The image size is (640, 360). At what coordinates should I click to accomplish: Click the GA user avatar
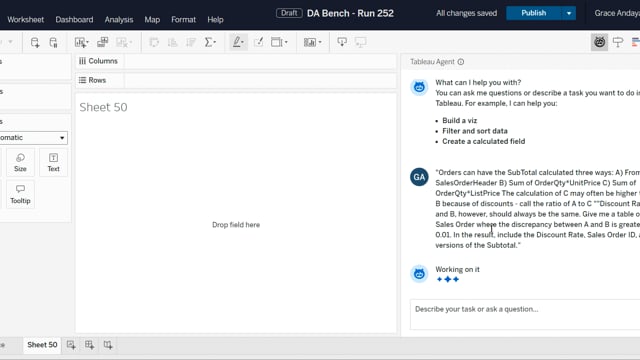point(419,177)
